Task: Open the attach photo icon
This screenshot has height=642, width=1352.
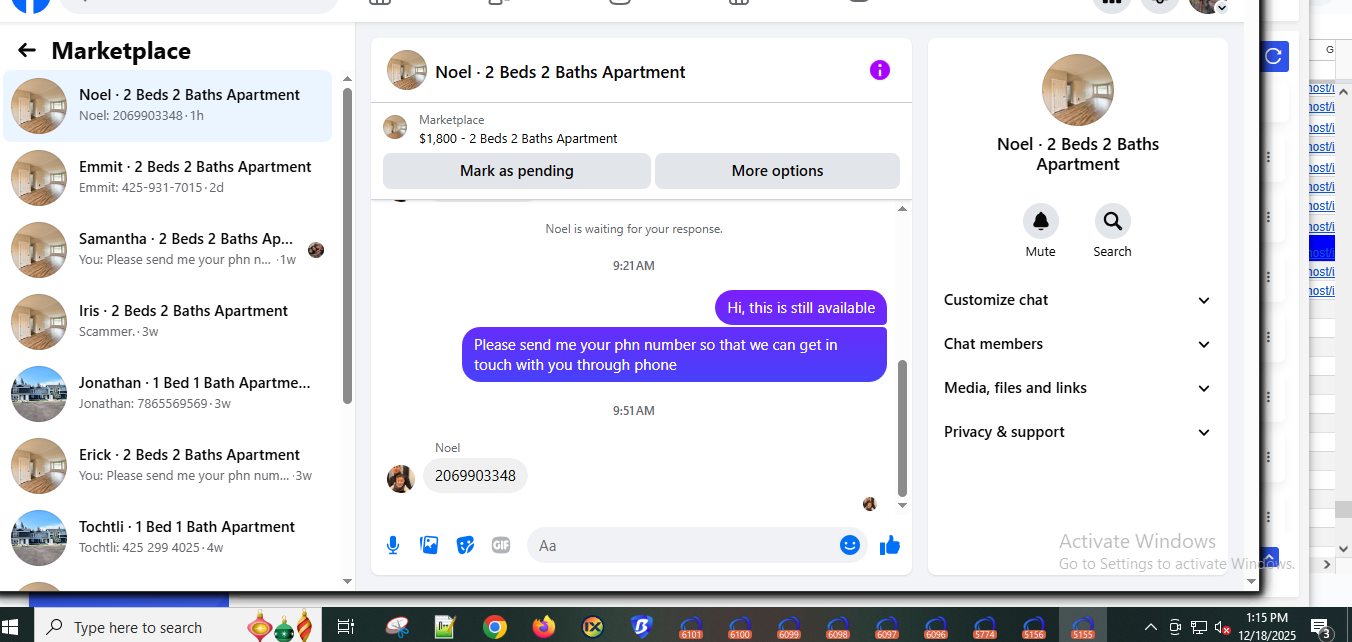Action: point(429,545)
